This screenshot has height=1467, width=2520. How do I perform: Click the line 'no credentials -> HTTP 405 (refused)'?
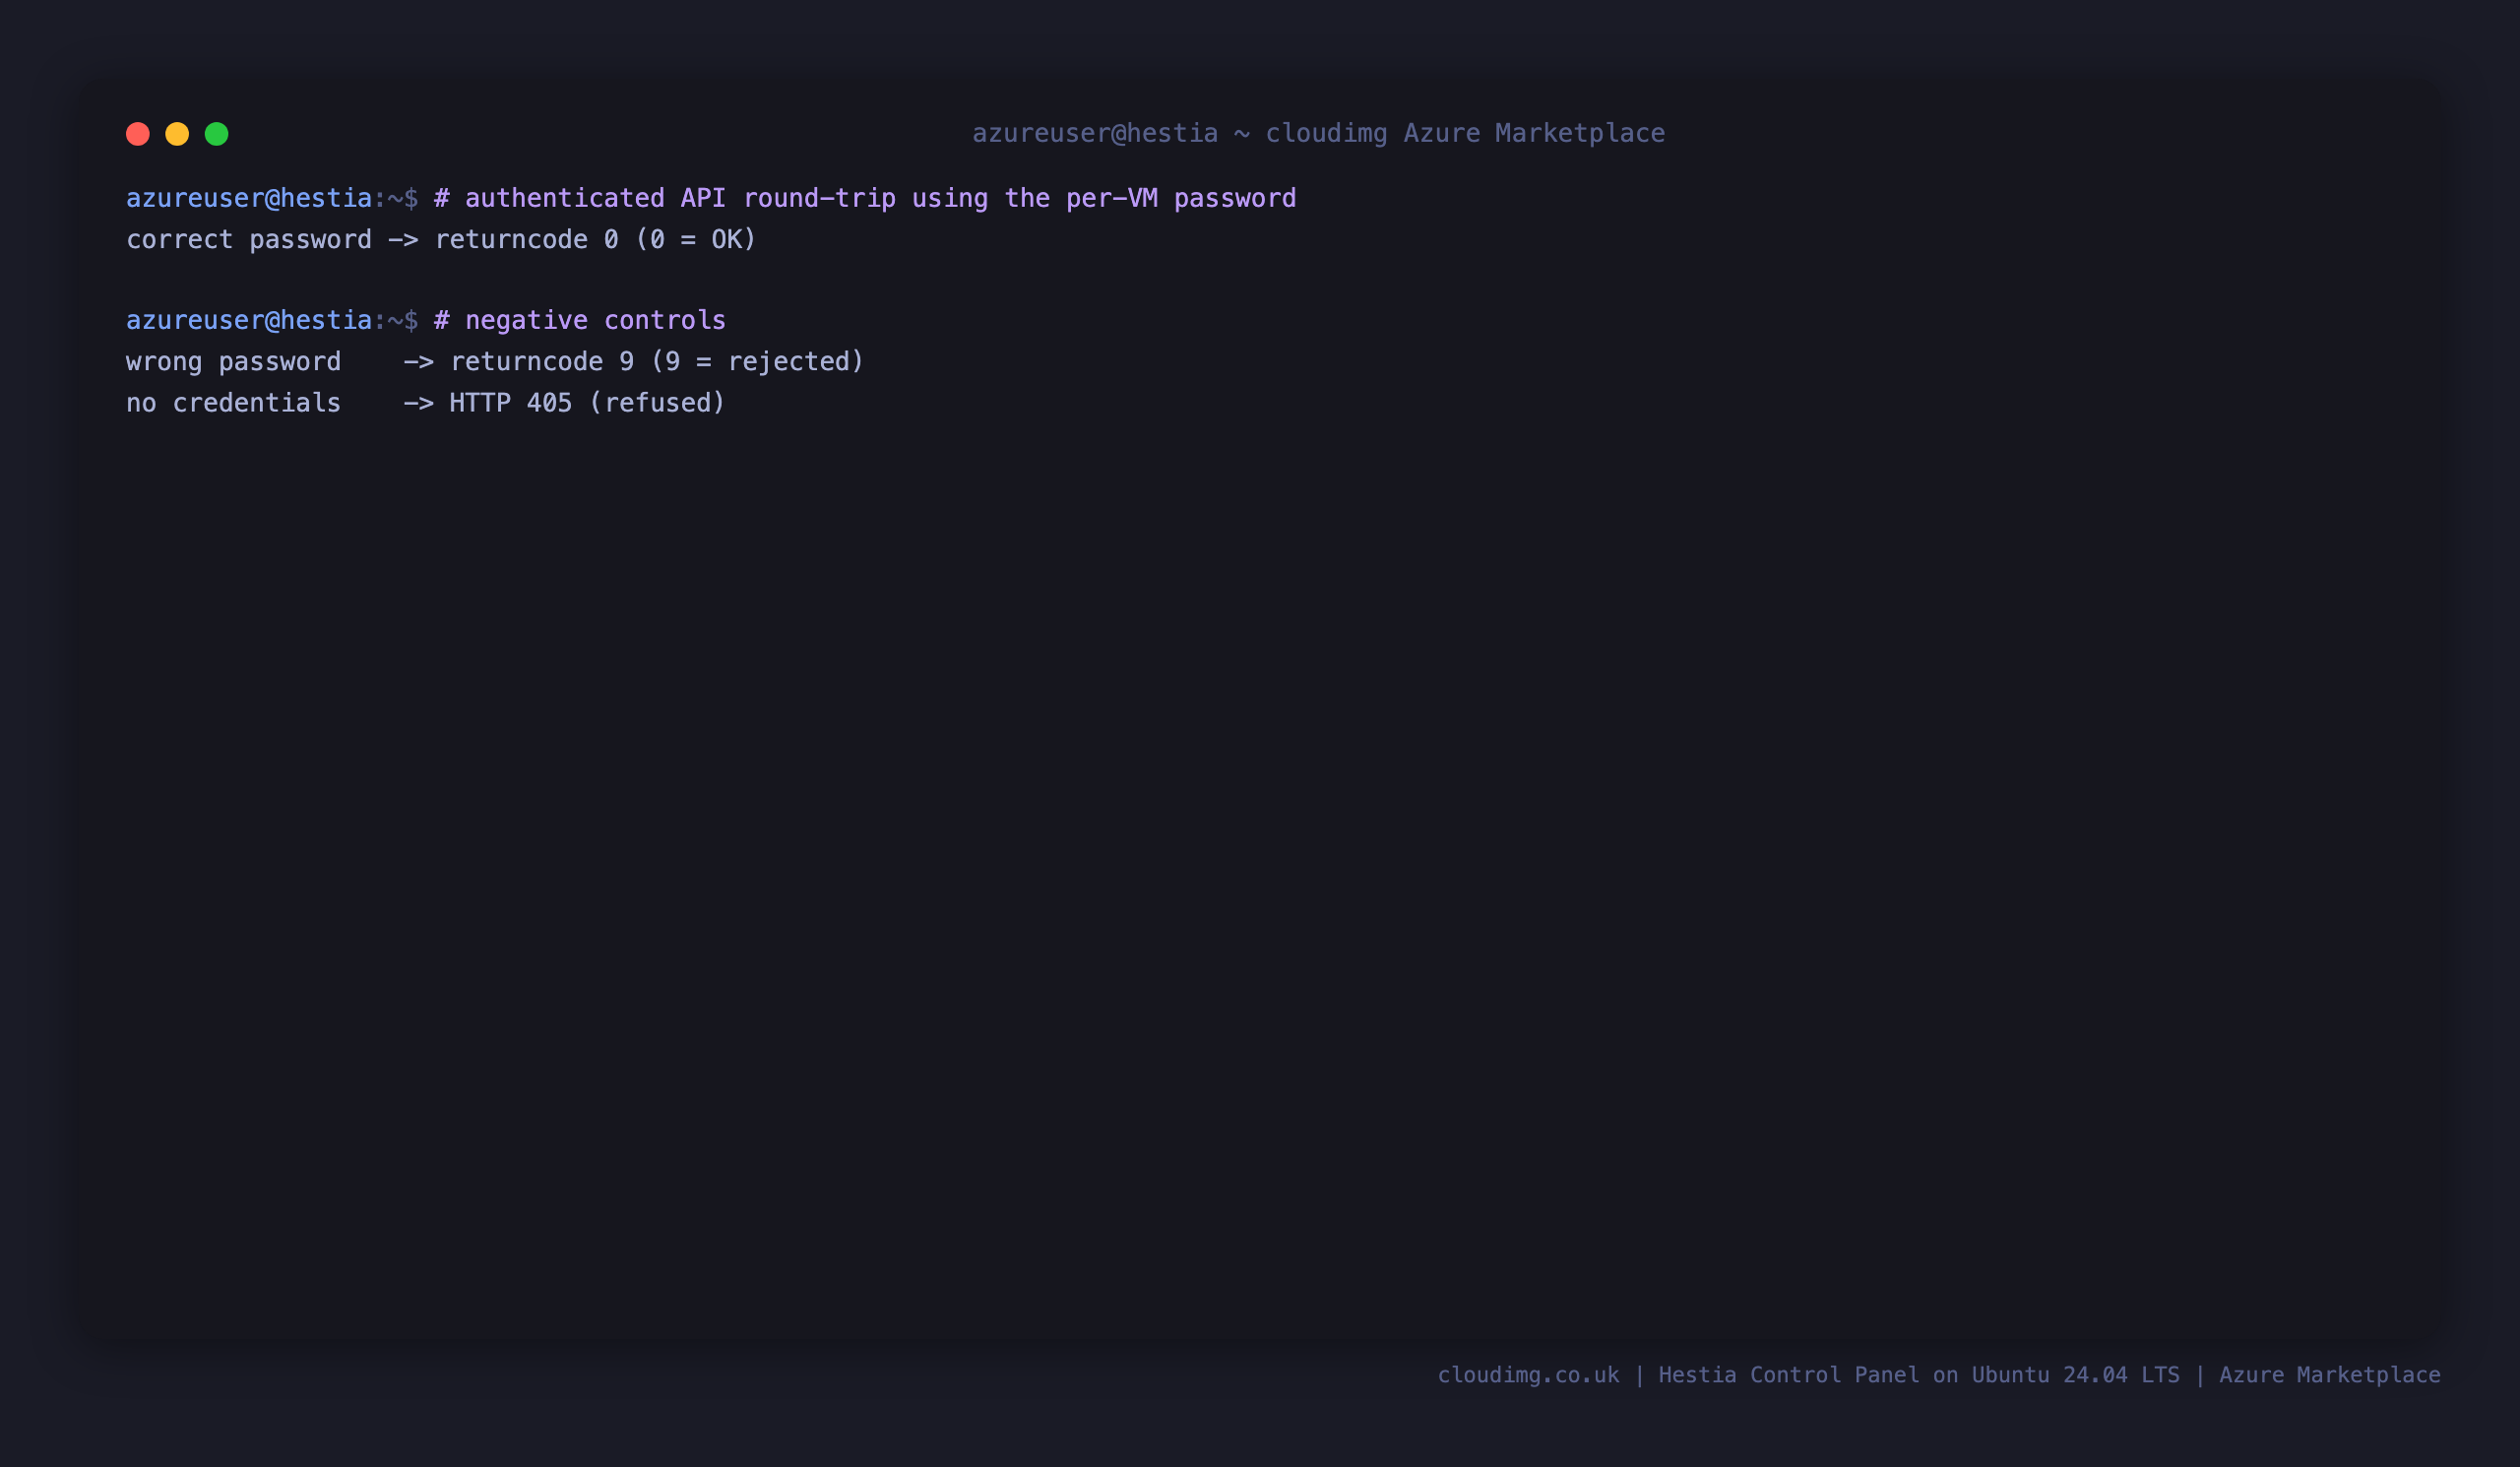[426, 403]
